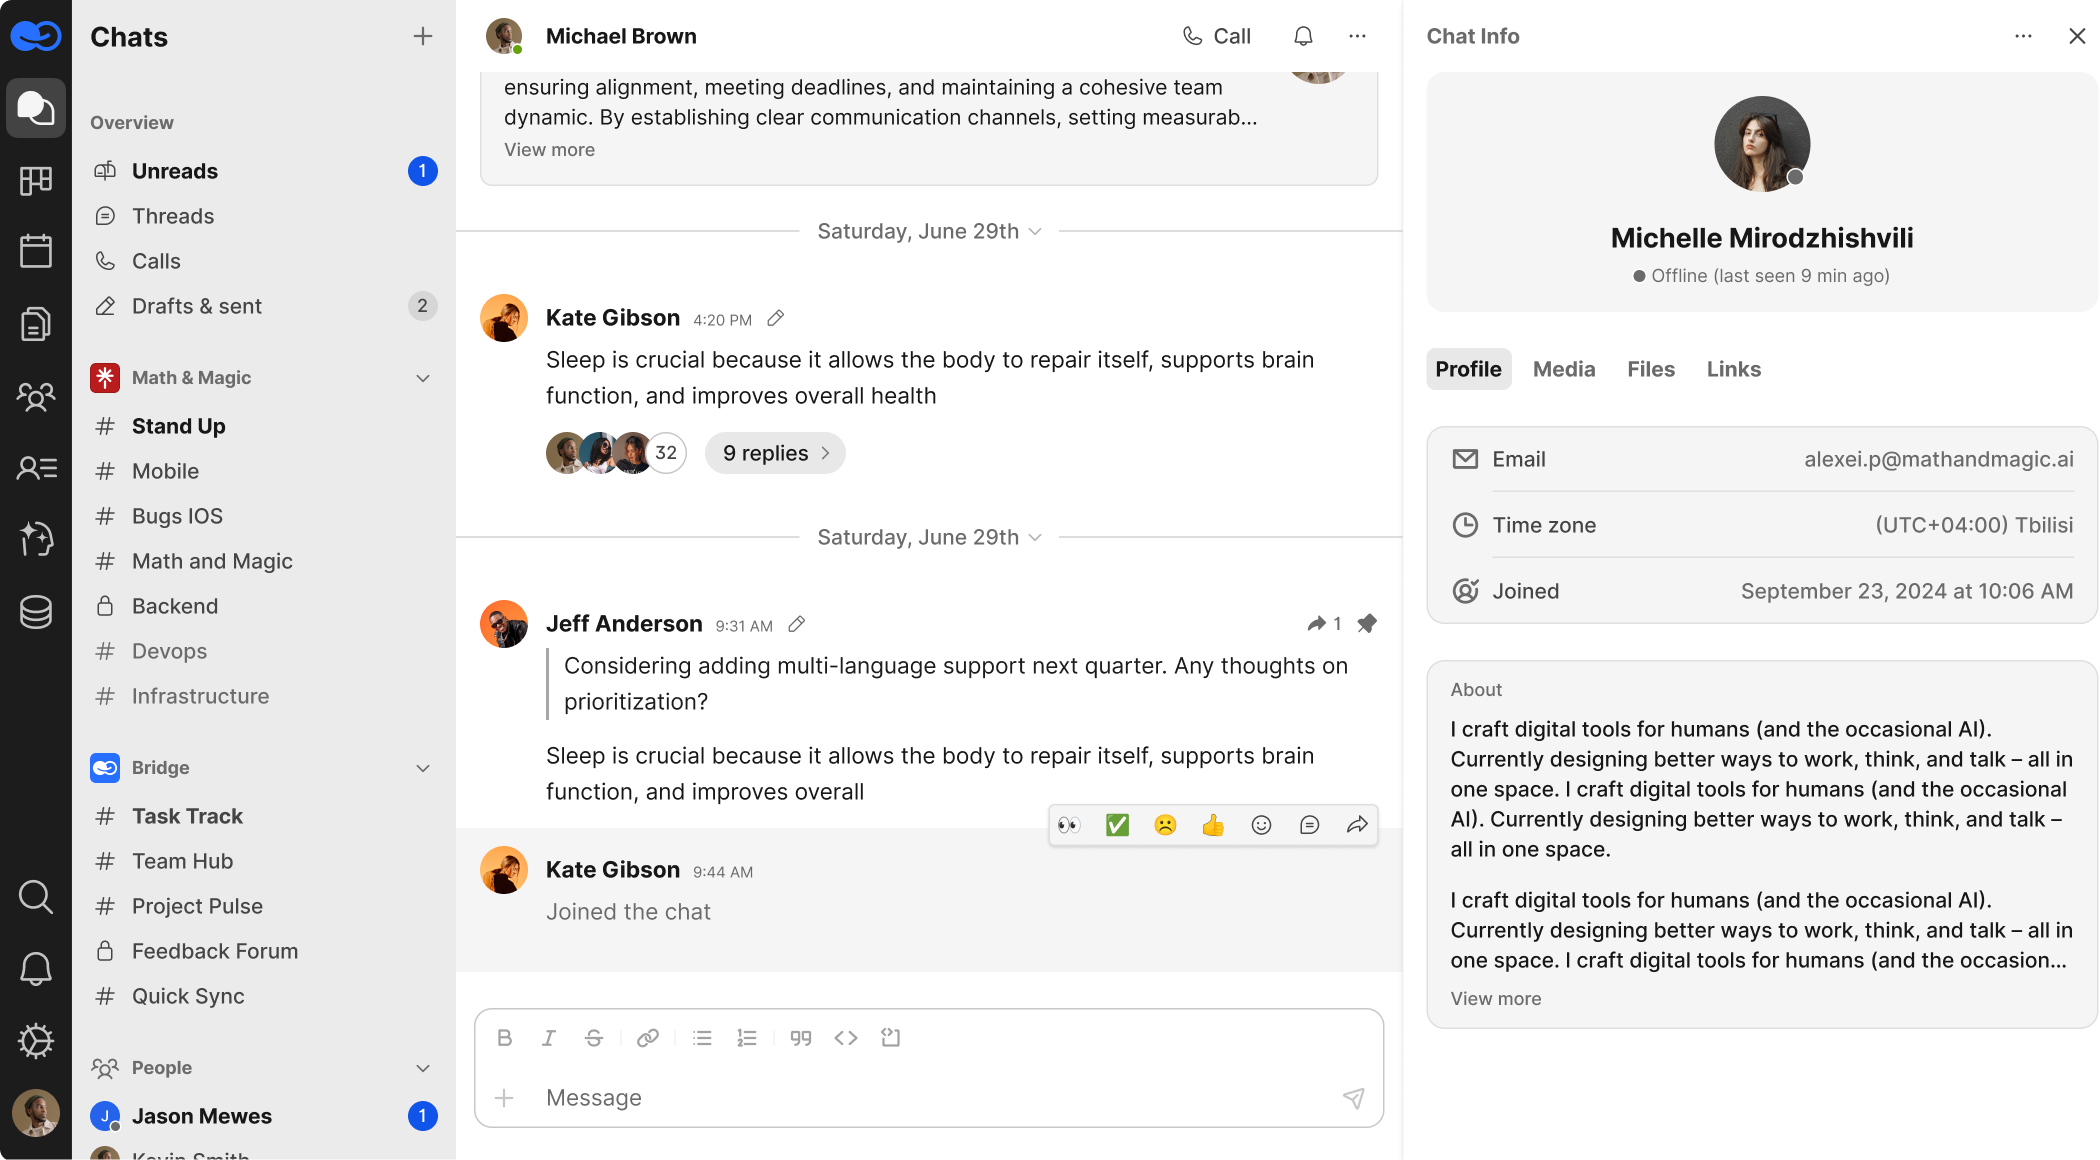React with the green checkmark emoji

coord(1117,825)
